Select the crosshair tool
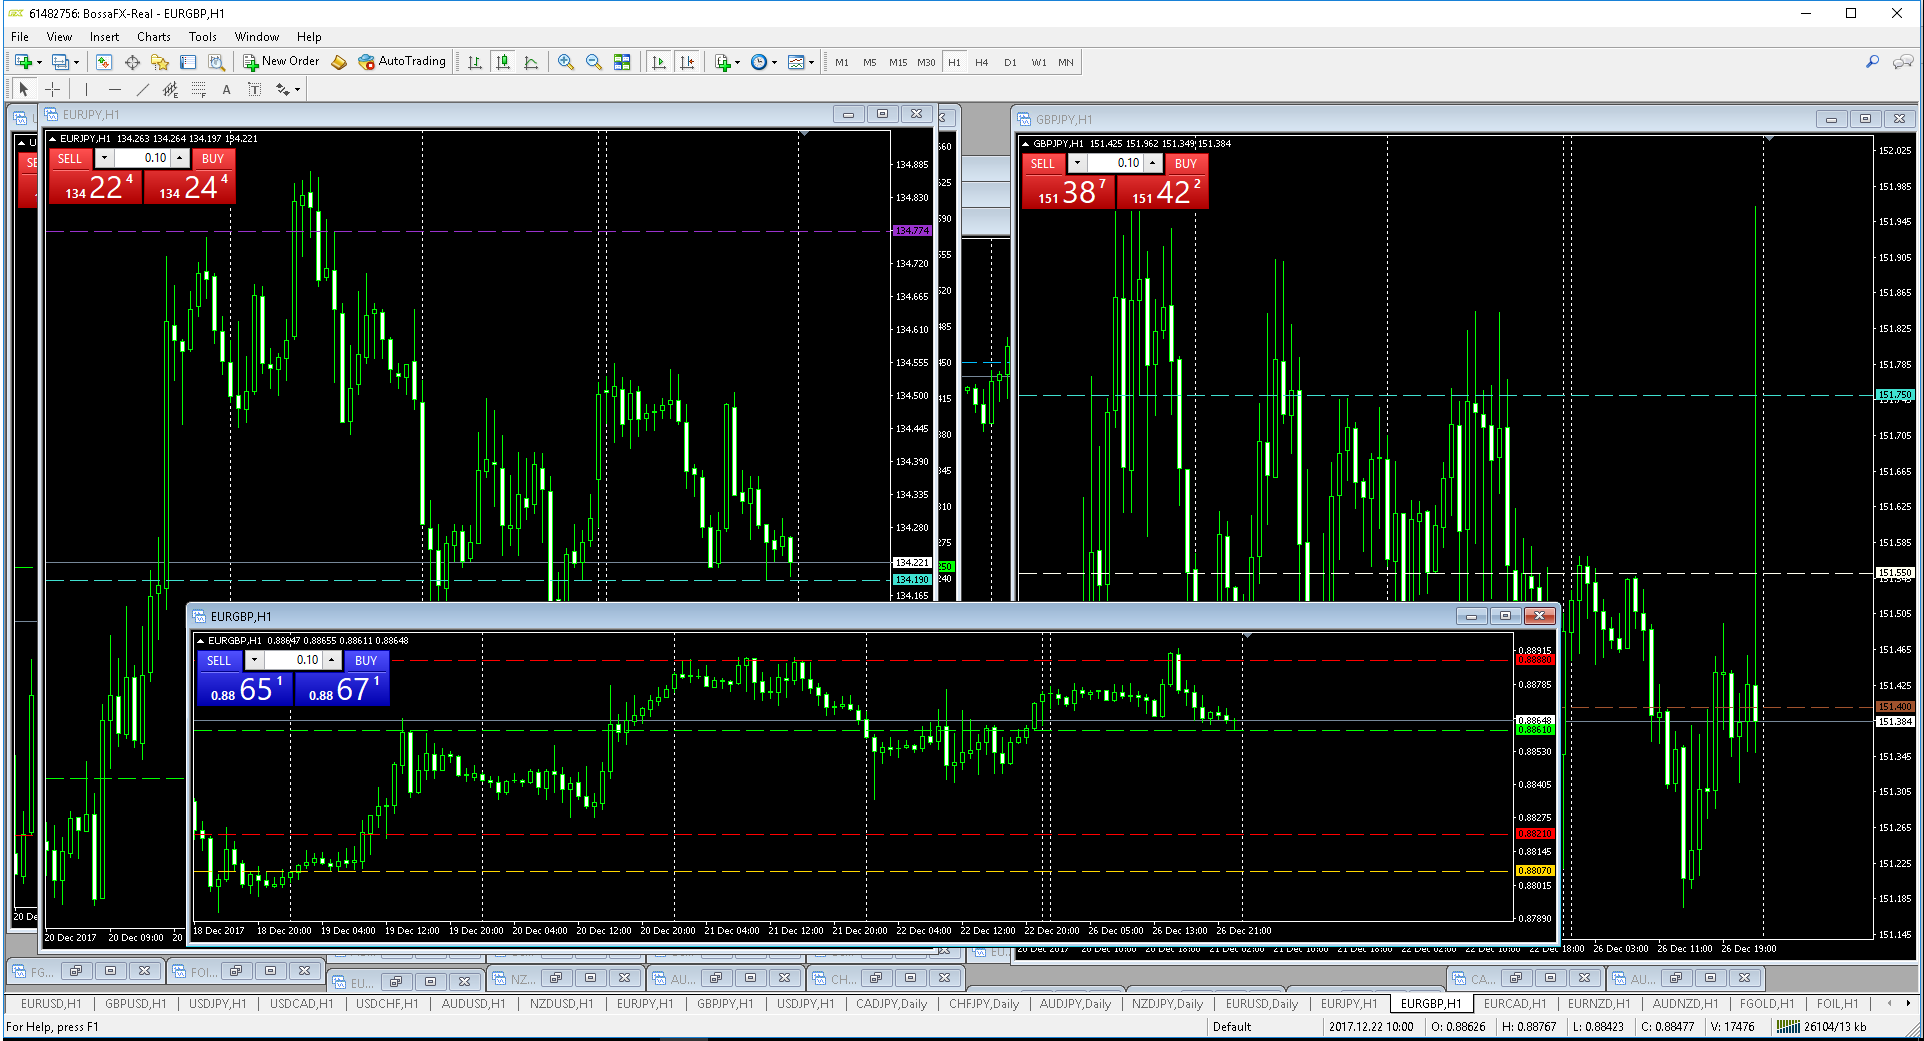This screenshot has width=1924, height=1041. coord(52,89)
